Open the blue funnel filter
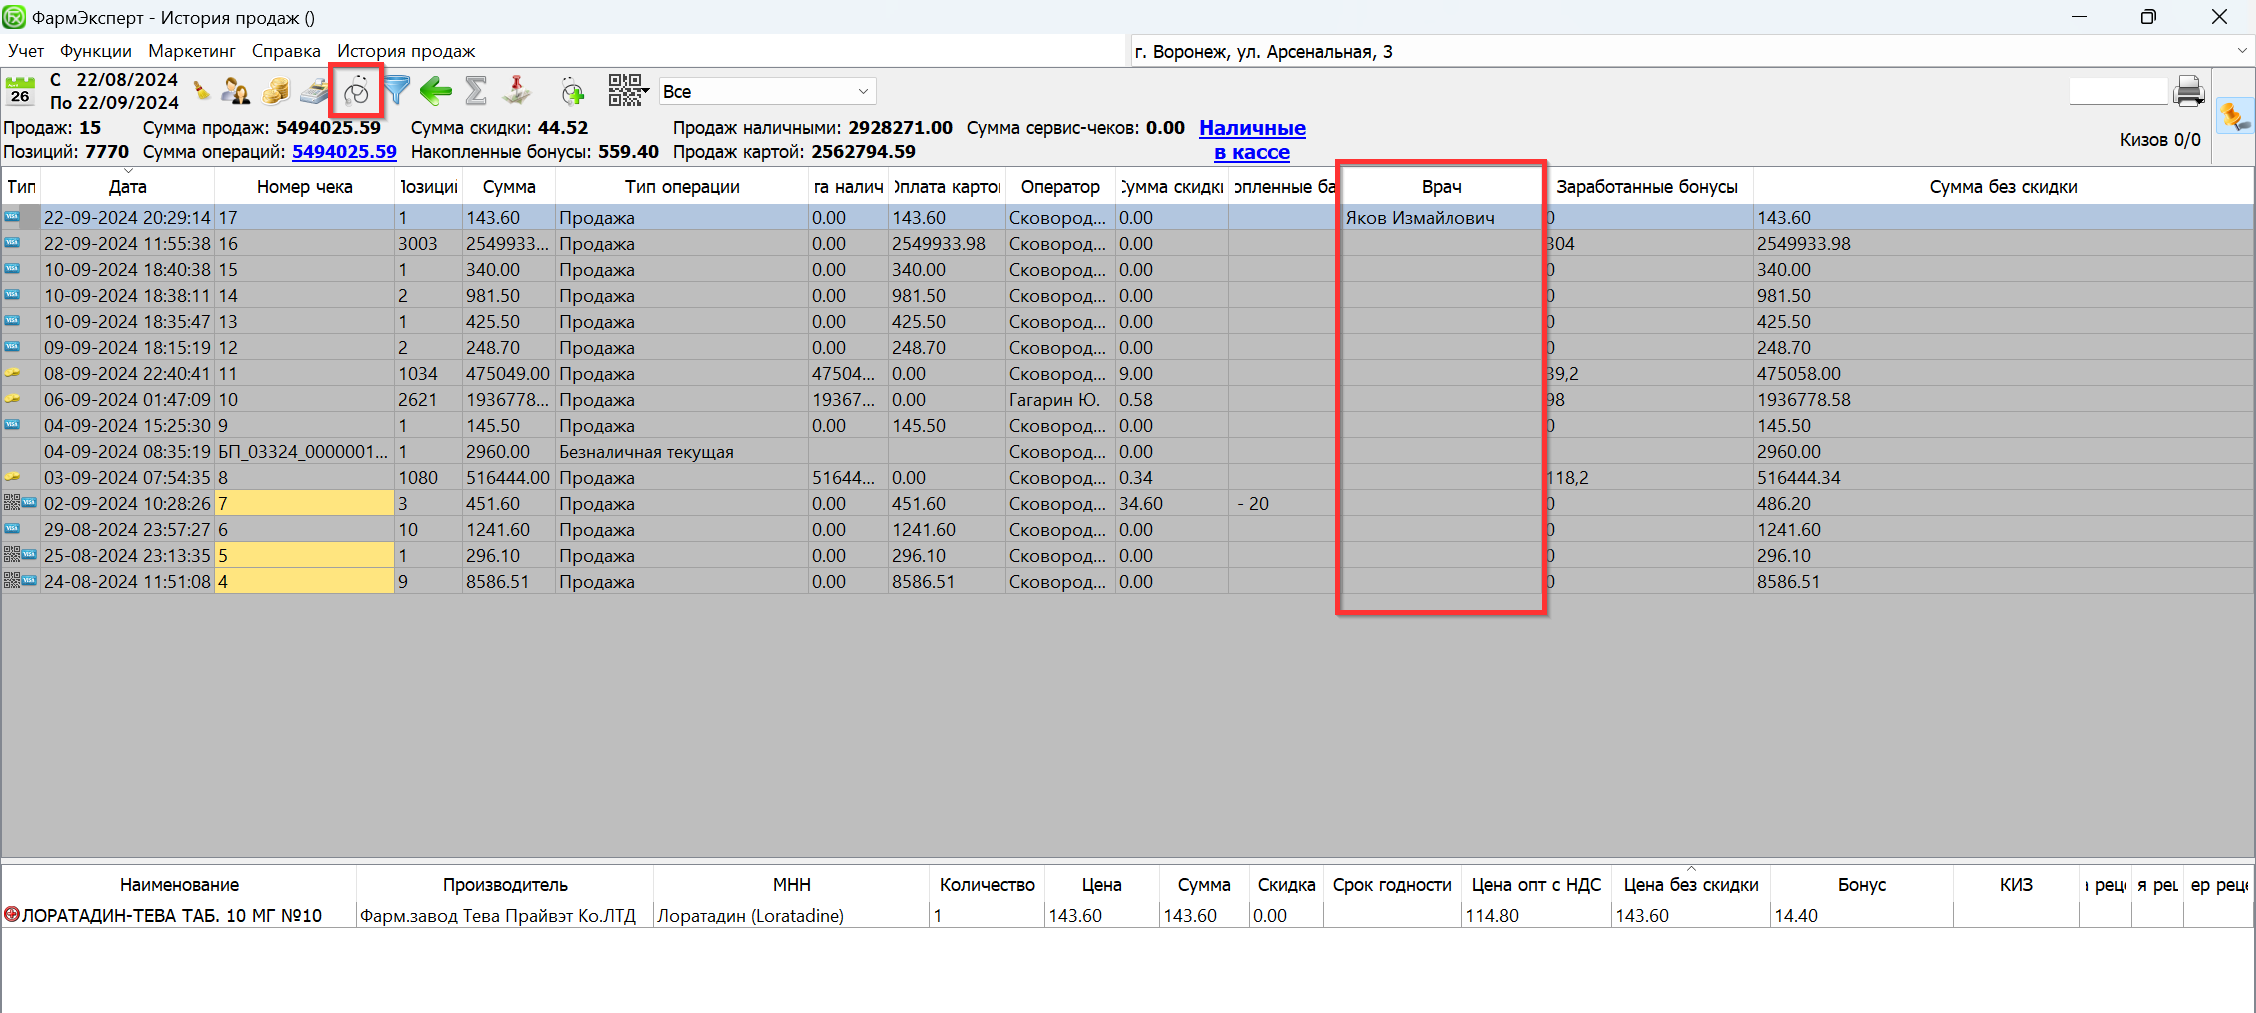Viewport: 2256px width, 1013px height. [x=397, y=91]
